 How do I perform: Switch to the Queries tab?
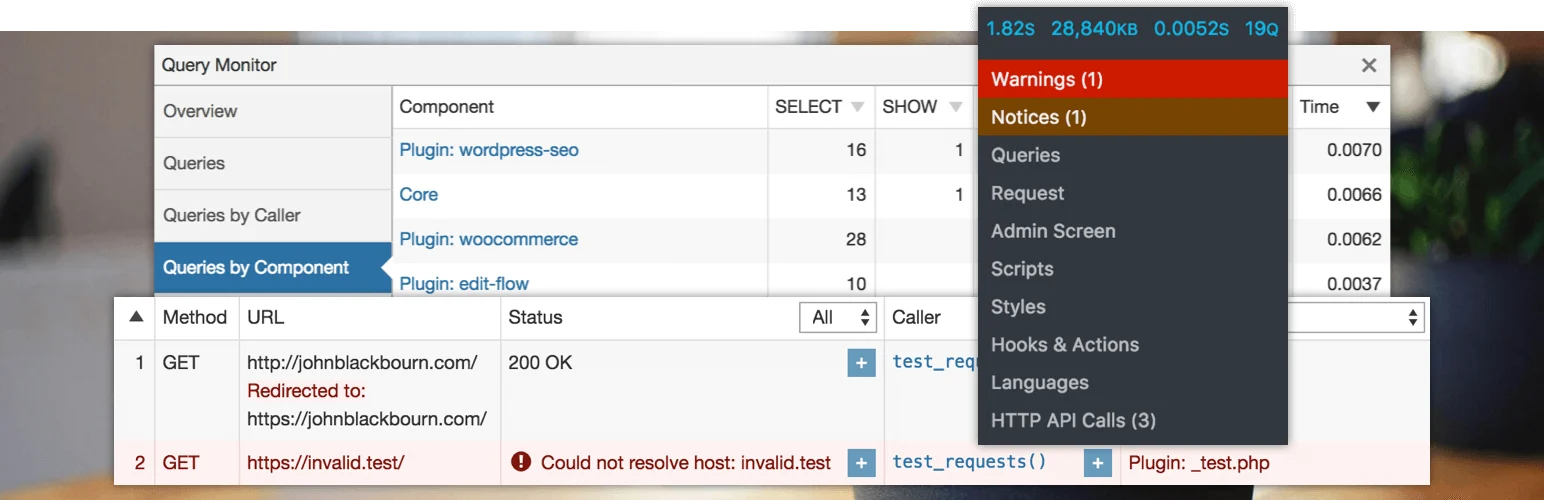click(x=272, y=163)
